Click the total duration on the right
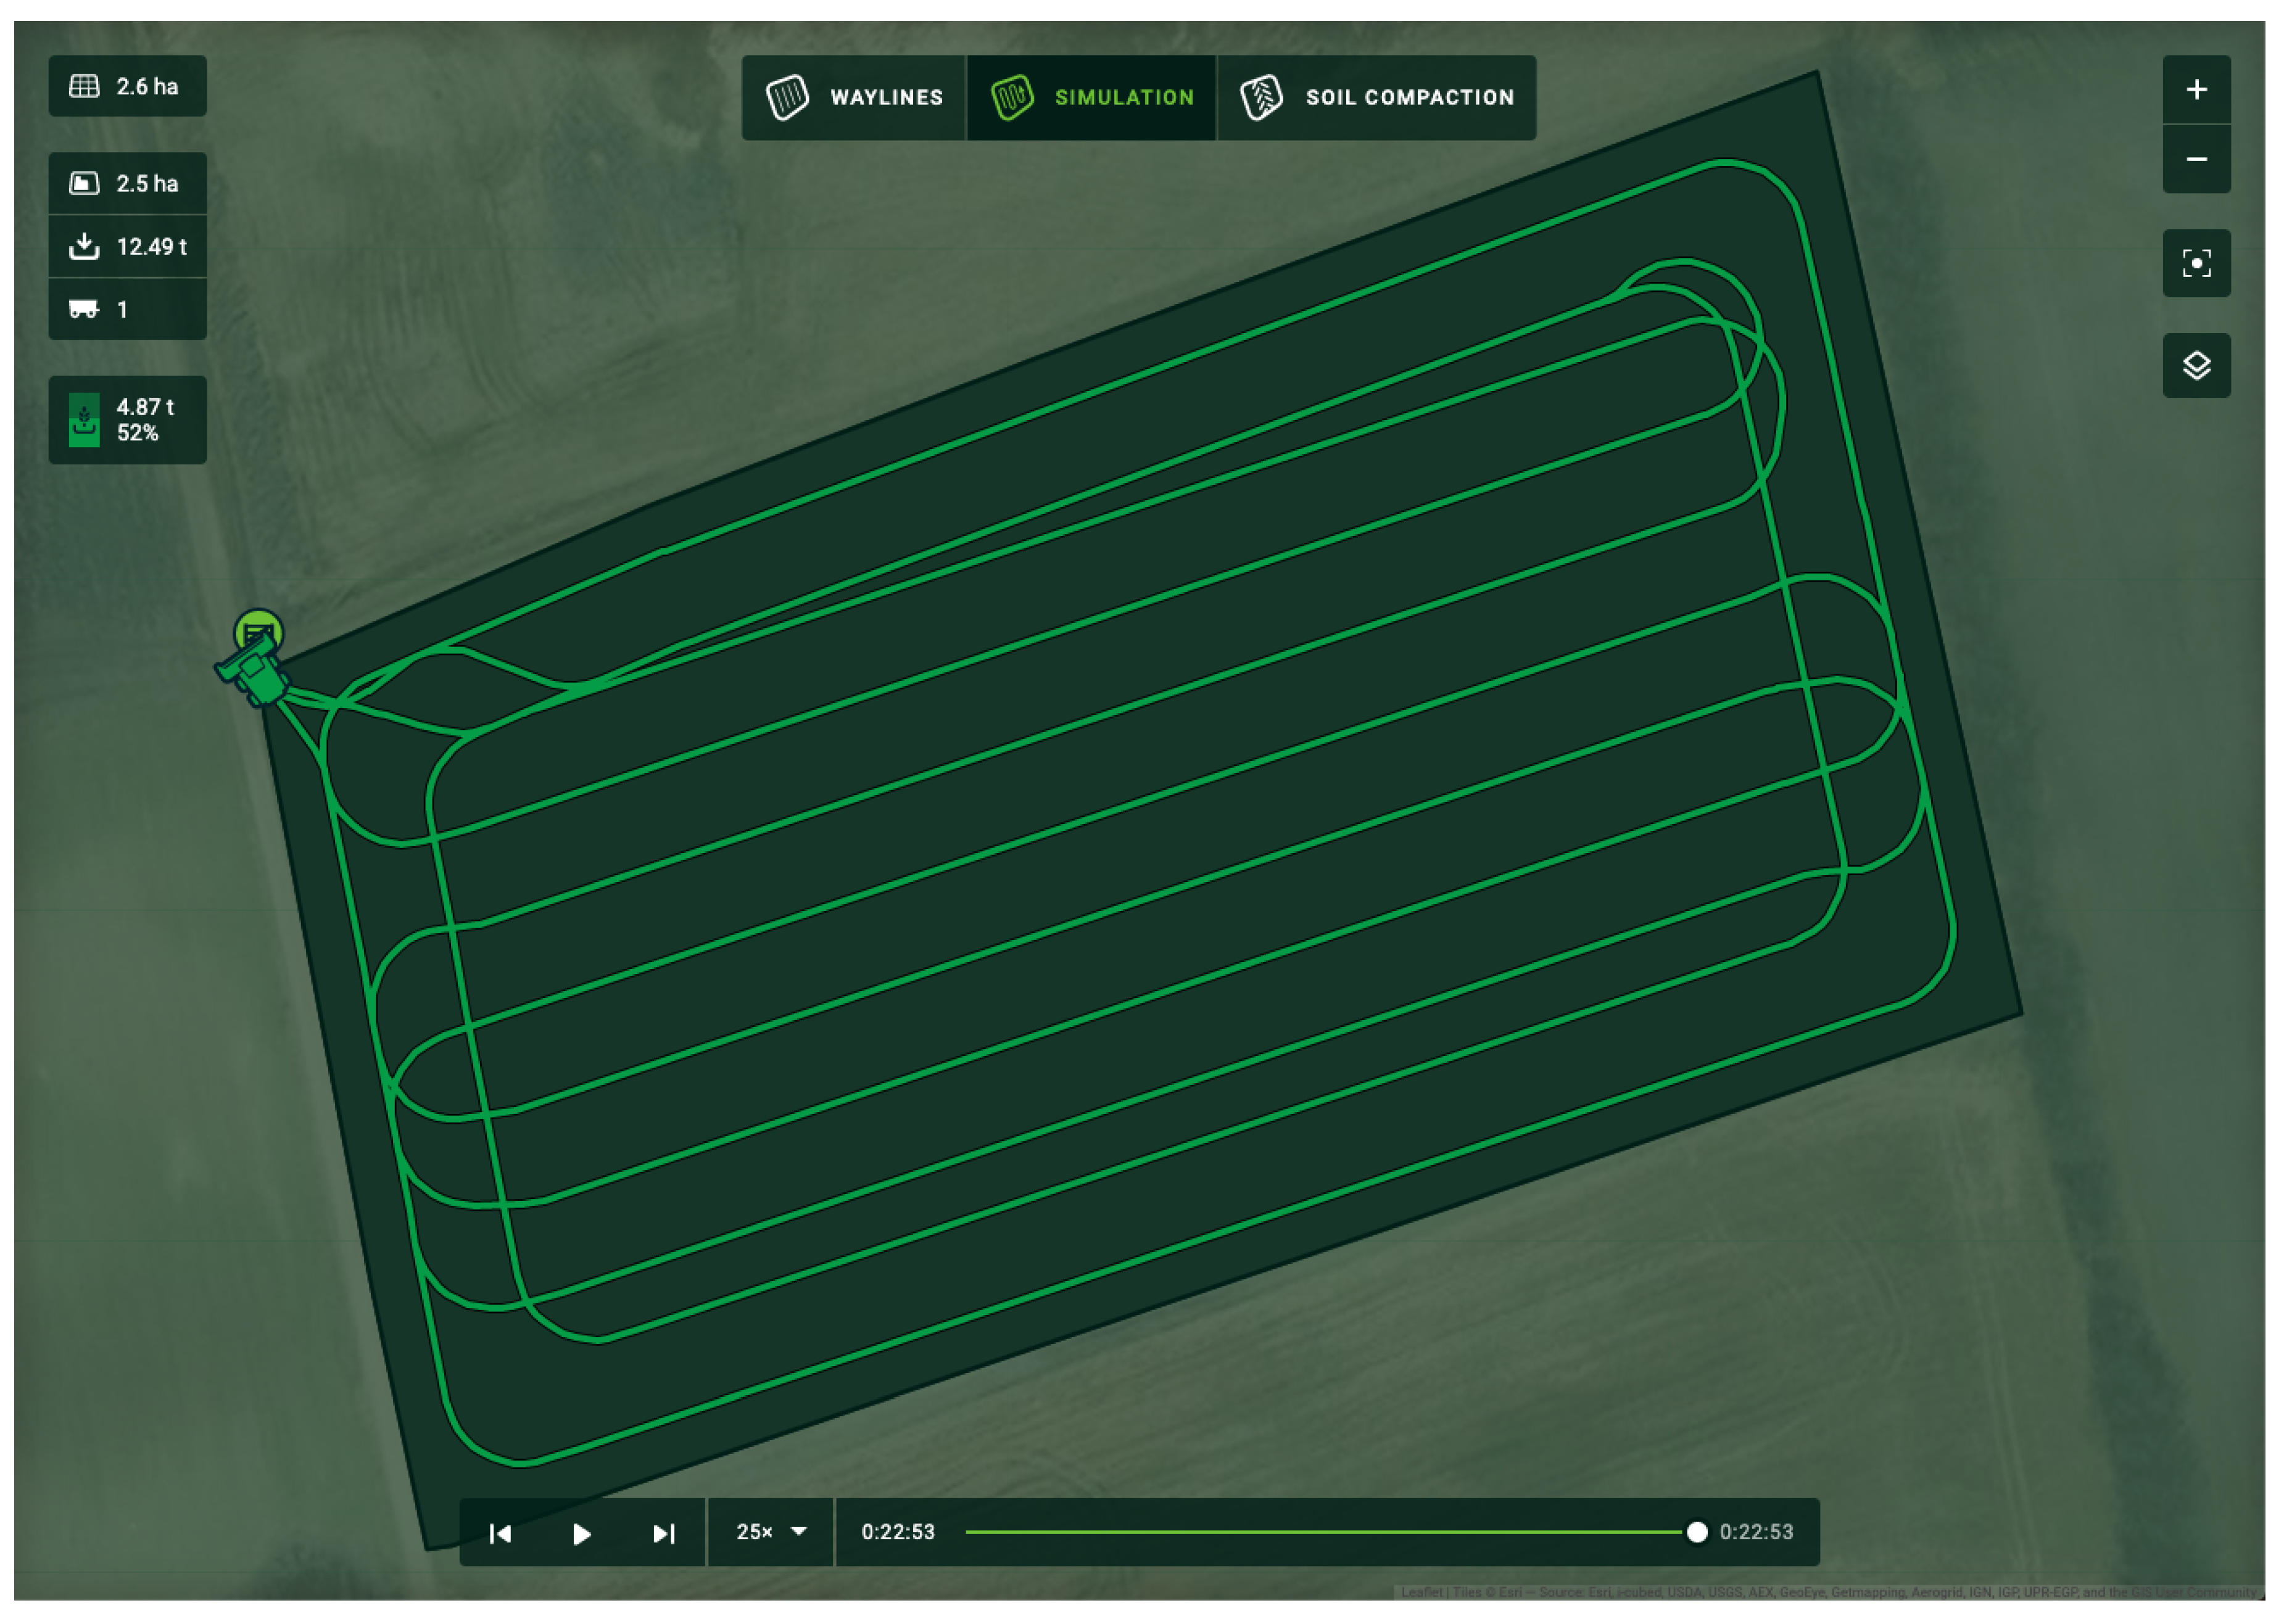This screenshot has height=1624, width=2284. pyautogui.click(x=1756, y=1532)
